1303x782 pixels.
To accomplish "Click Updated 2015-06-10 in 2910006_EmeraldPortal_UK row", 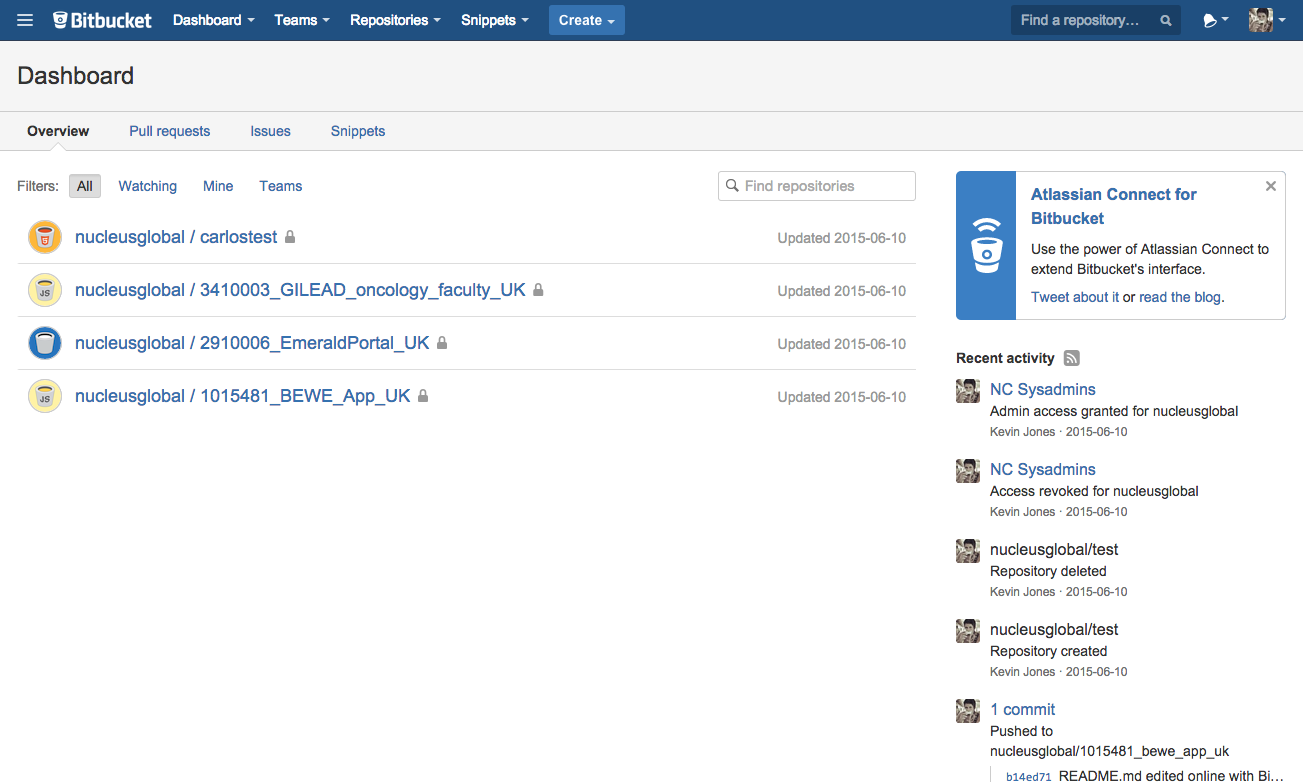I will (842, 344).
